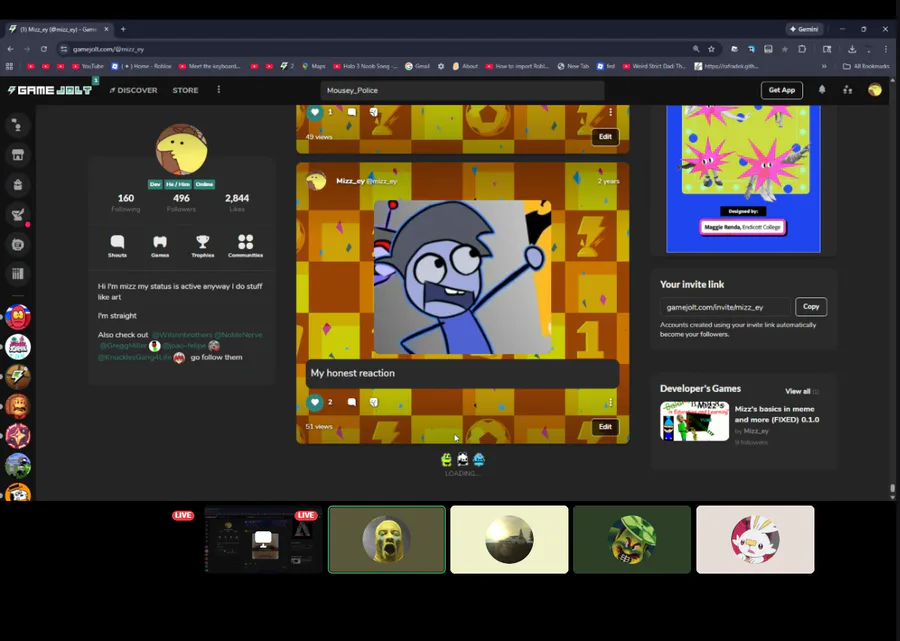The height and width of the screenshot is (641, 900).
Task: Open the white-background community avatar in sidebar
Action: [18, 347]
